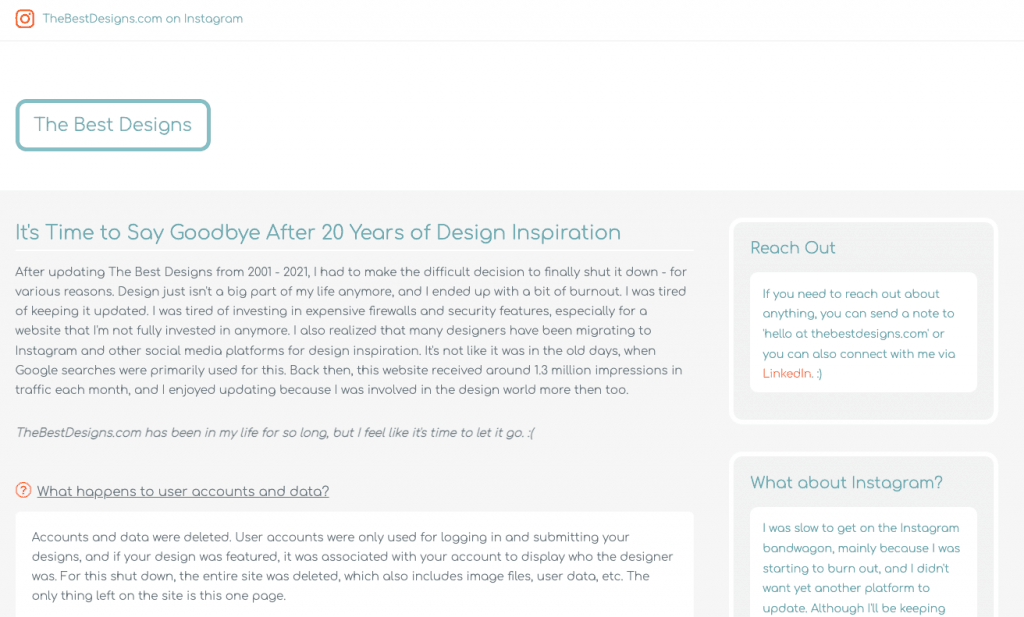The height and width of the screenshot is (617, 1024).
Task: Select the user accounts and data question
Action: (183, 491)
